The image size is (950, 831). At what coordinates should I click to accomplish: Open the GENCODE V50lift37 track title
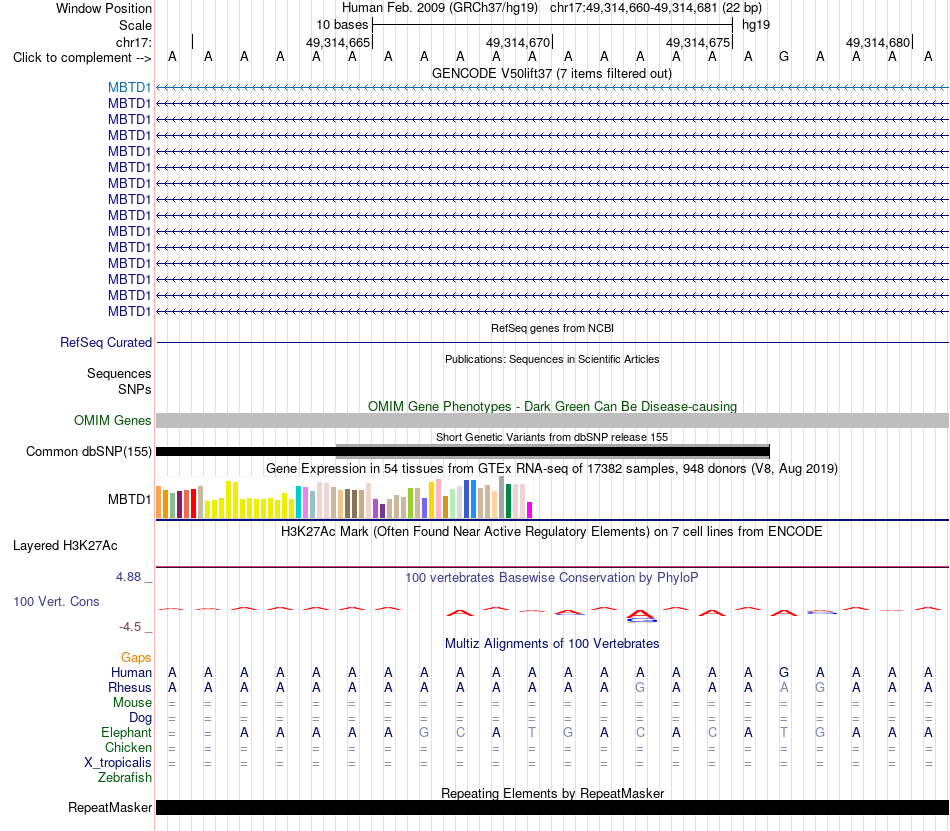point(551,74)
